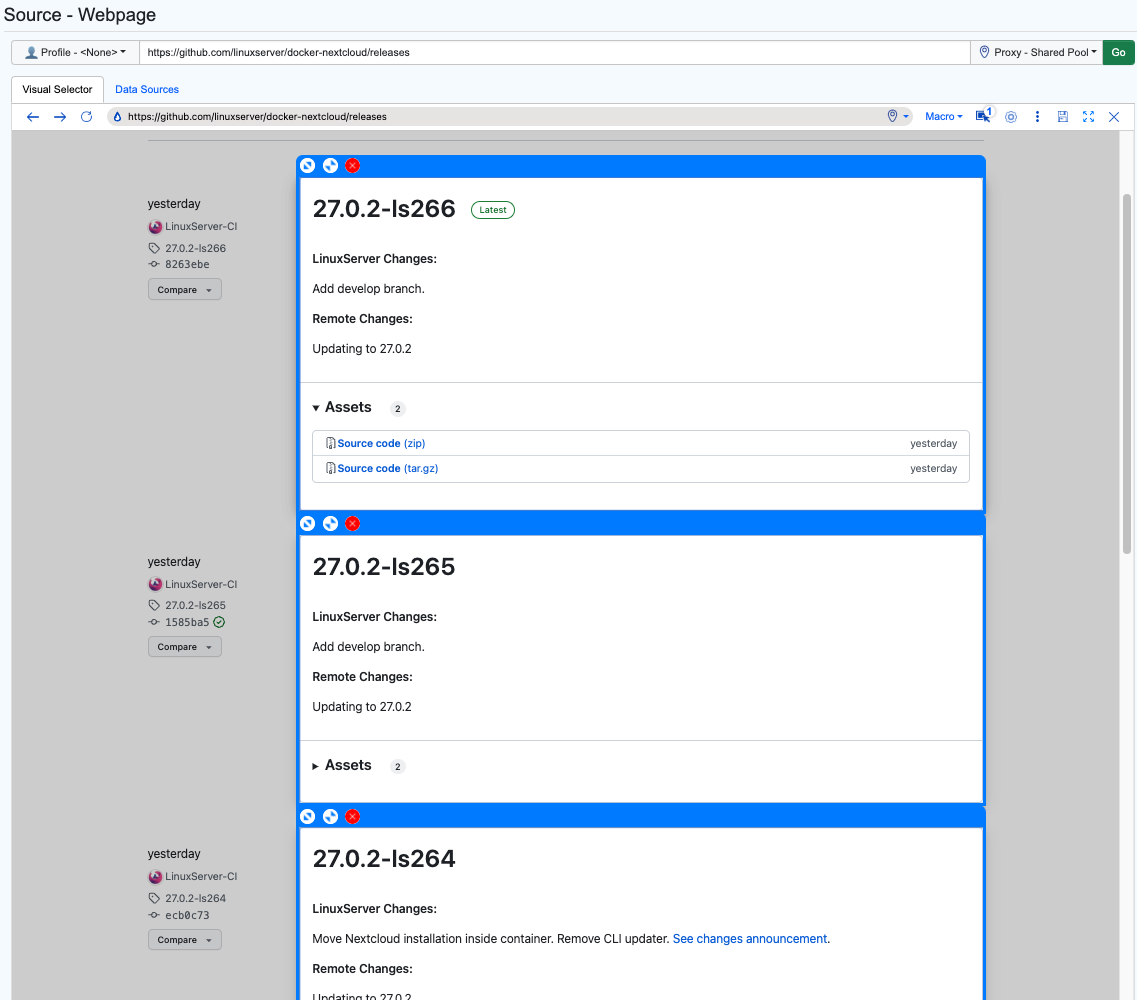
Task: Open the selection counter icon with badge 1
Action: tap(983, 116)
